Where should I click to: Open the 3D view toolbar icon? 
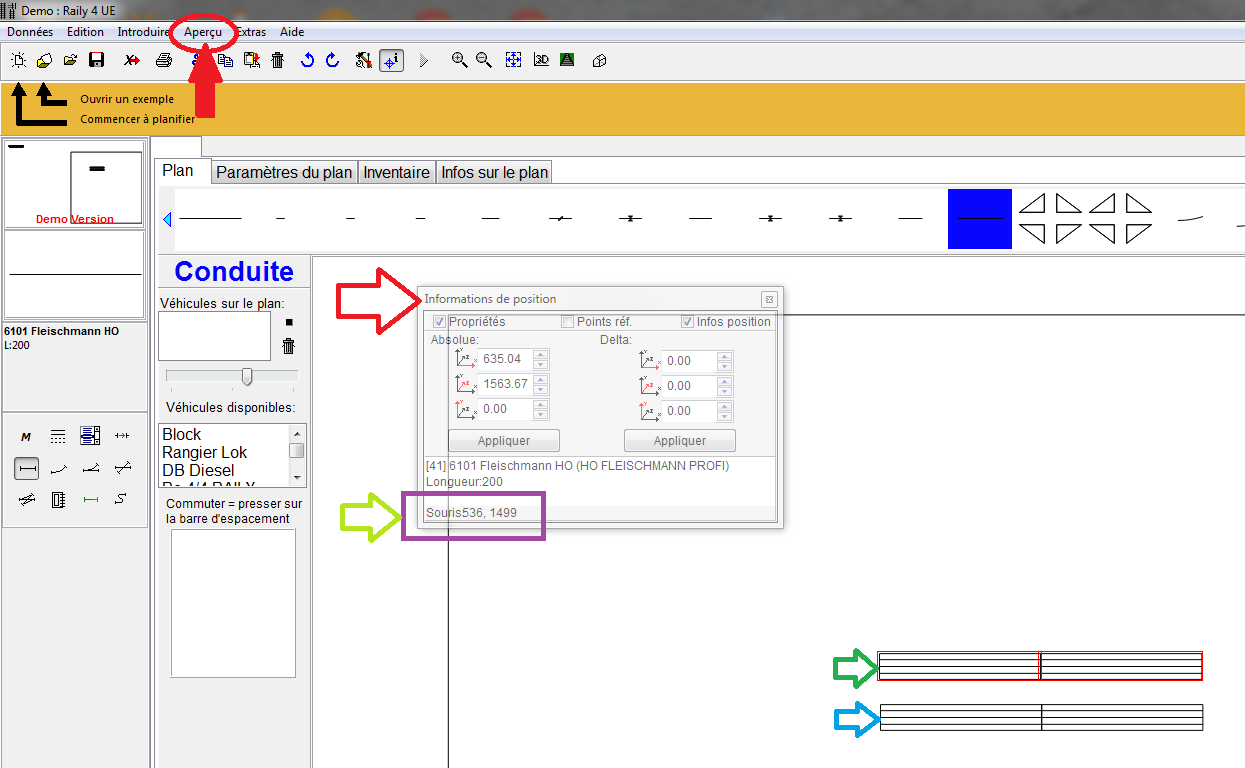(x=541, y=60)
